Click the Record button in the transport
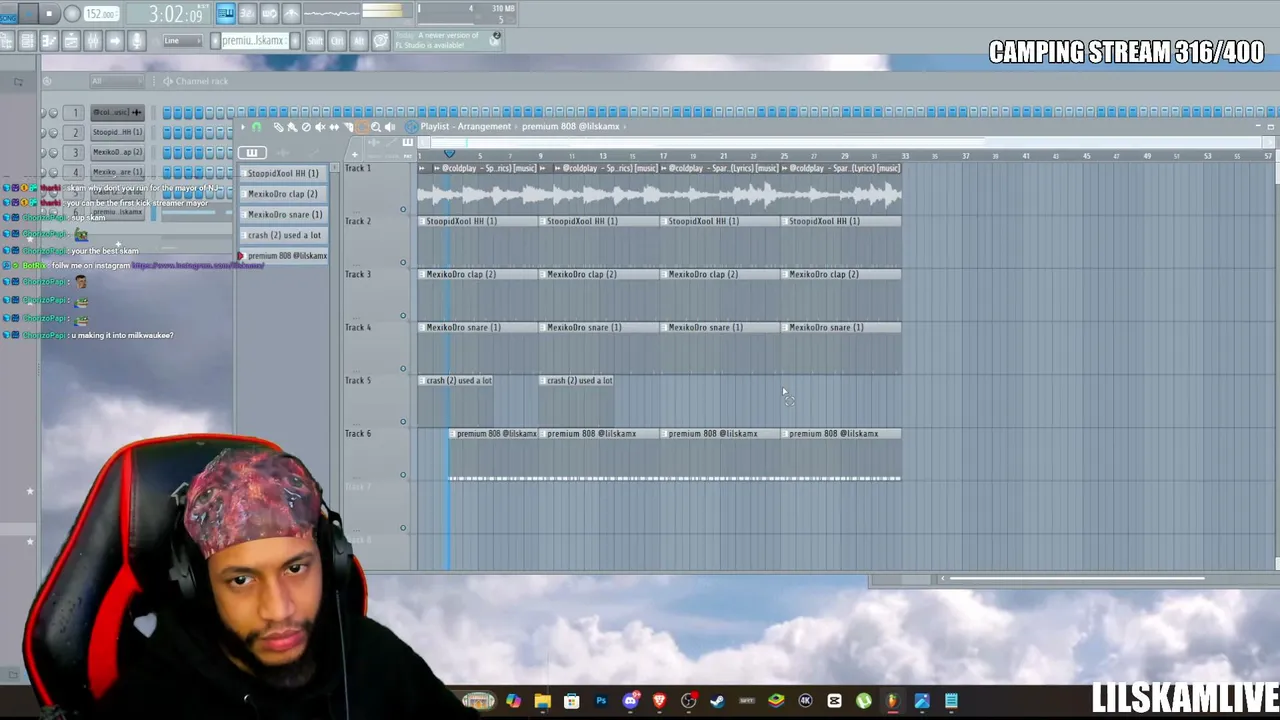Viewport: 1280px width, 720px height. [x=72, y=14]
